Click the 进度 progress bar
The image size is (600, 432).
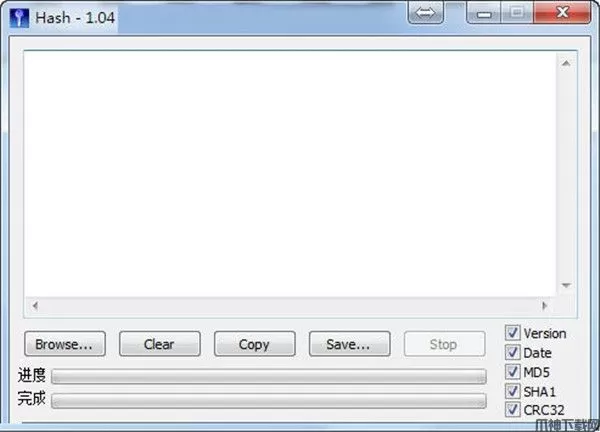[x=269, y=377]
